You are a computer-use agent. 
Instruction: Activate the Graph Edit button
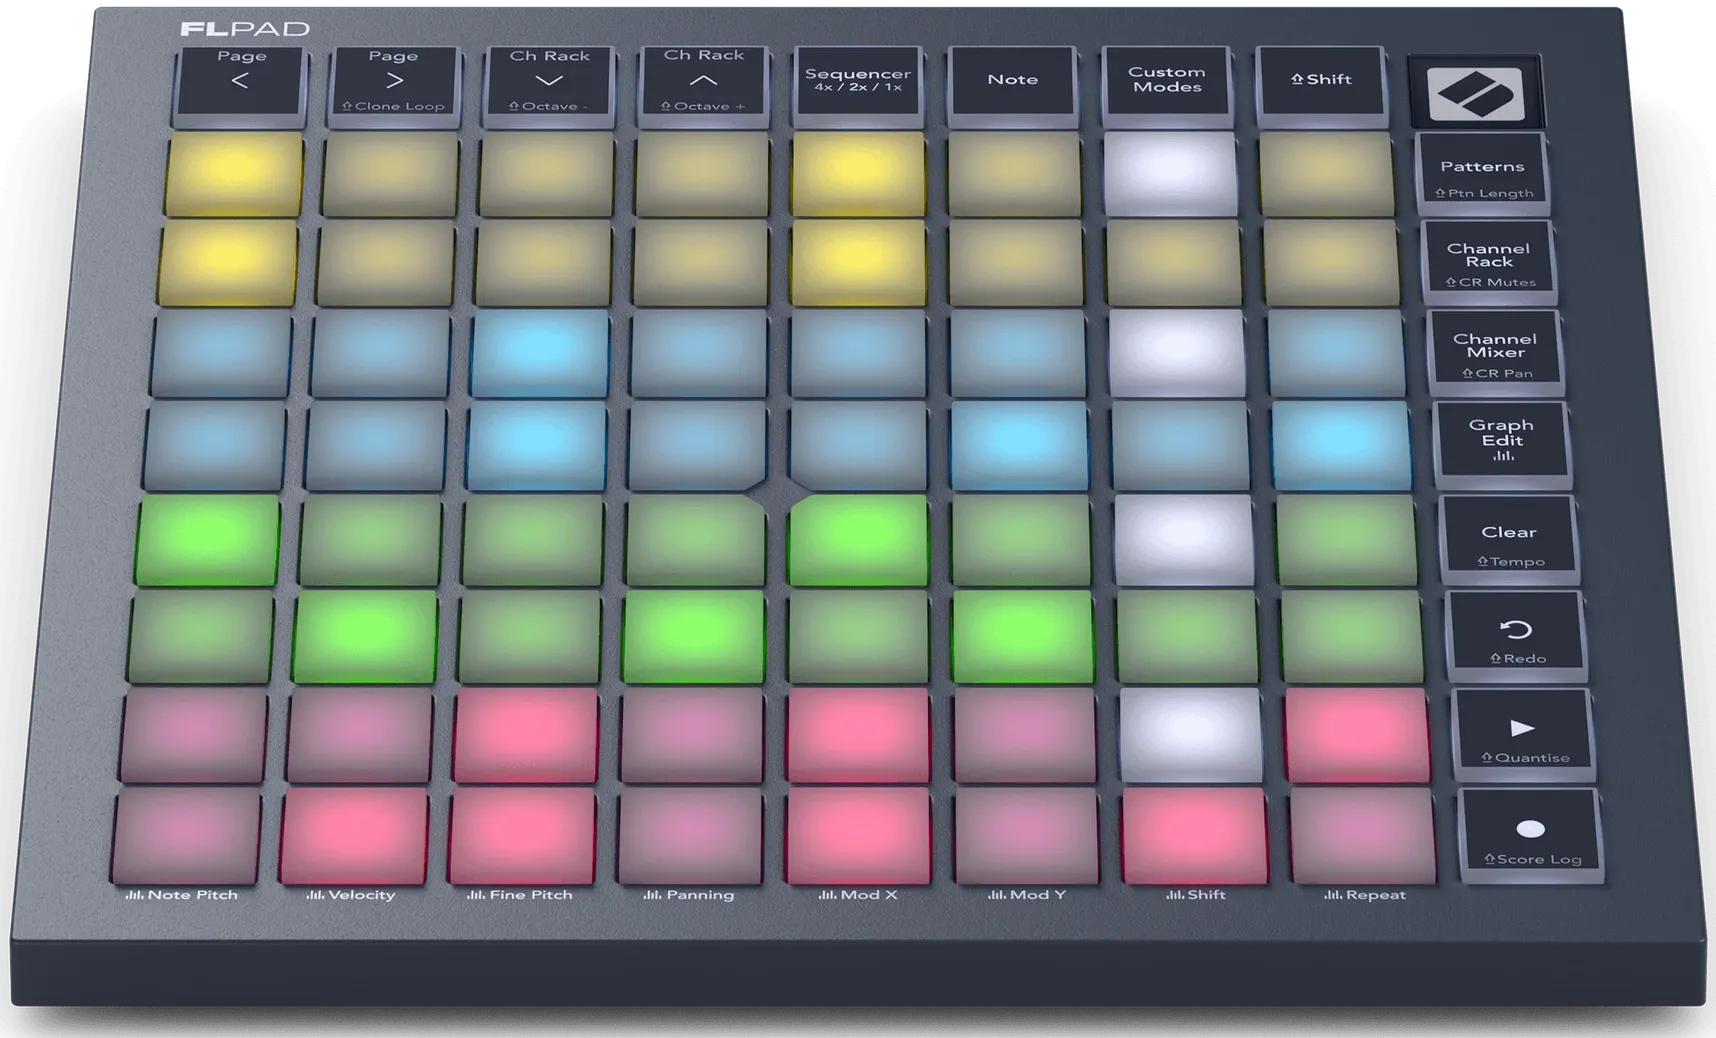click(1502, 443)
